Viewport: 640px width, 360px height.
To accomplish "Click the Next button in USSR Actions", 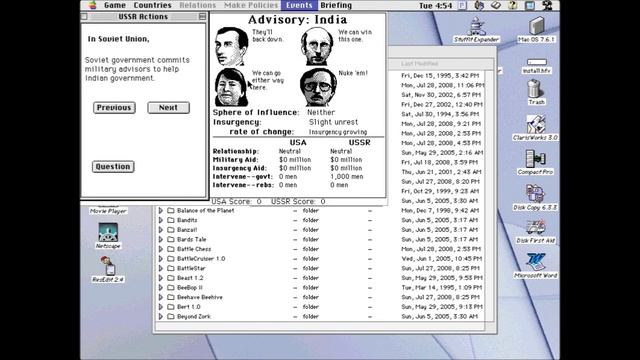I will tap(168, 108).
